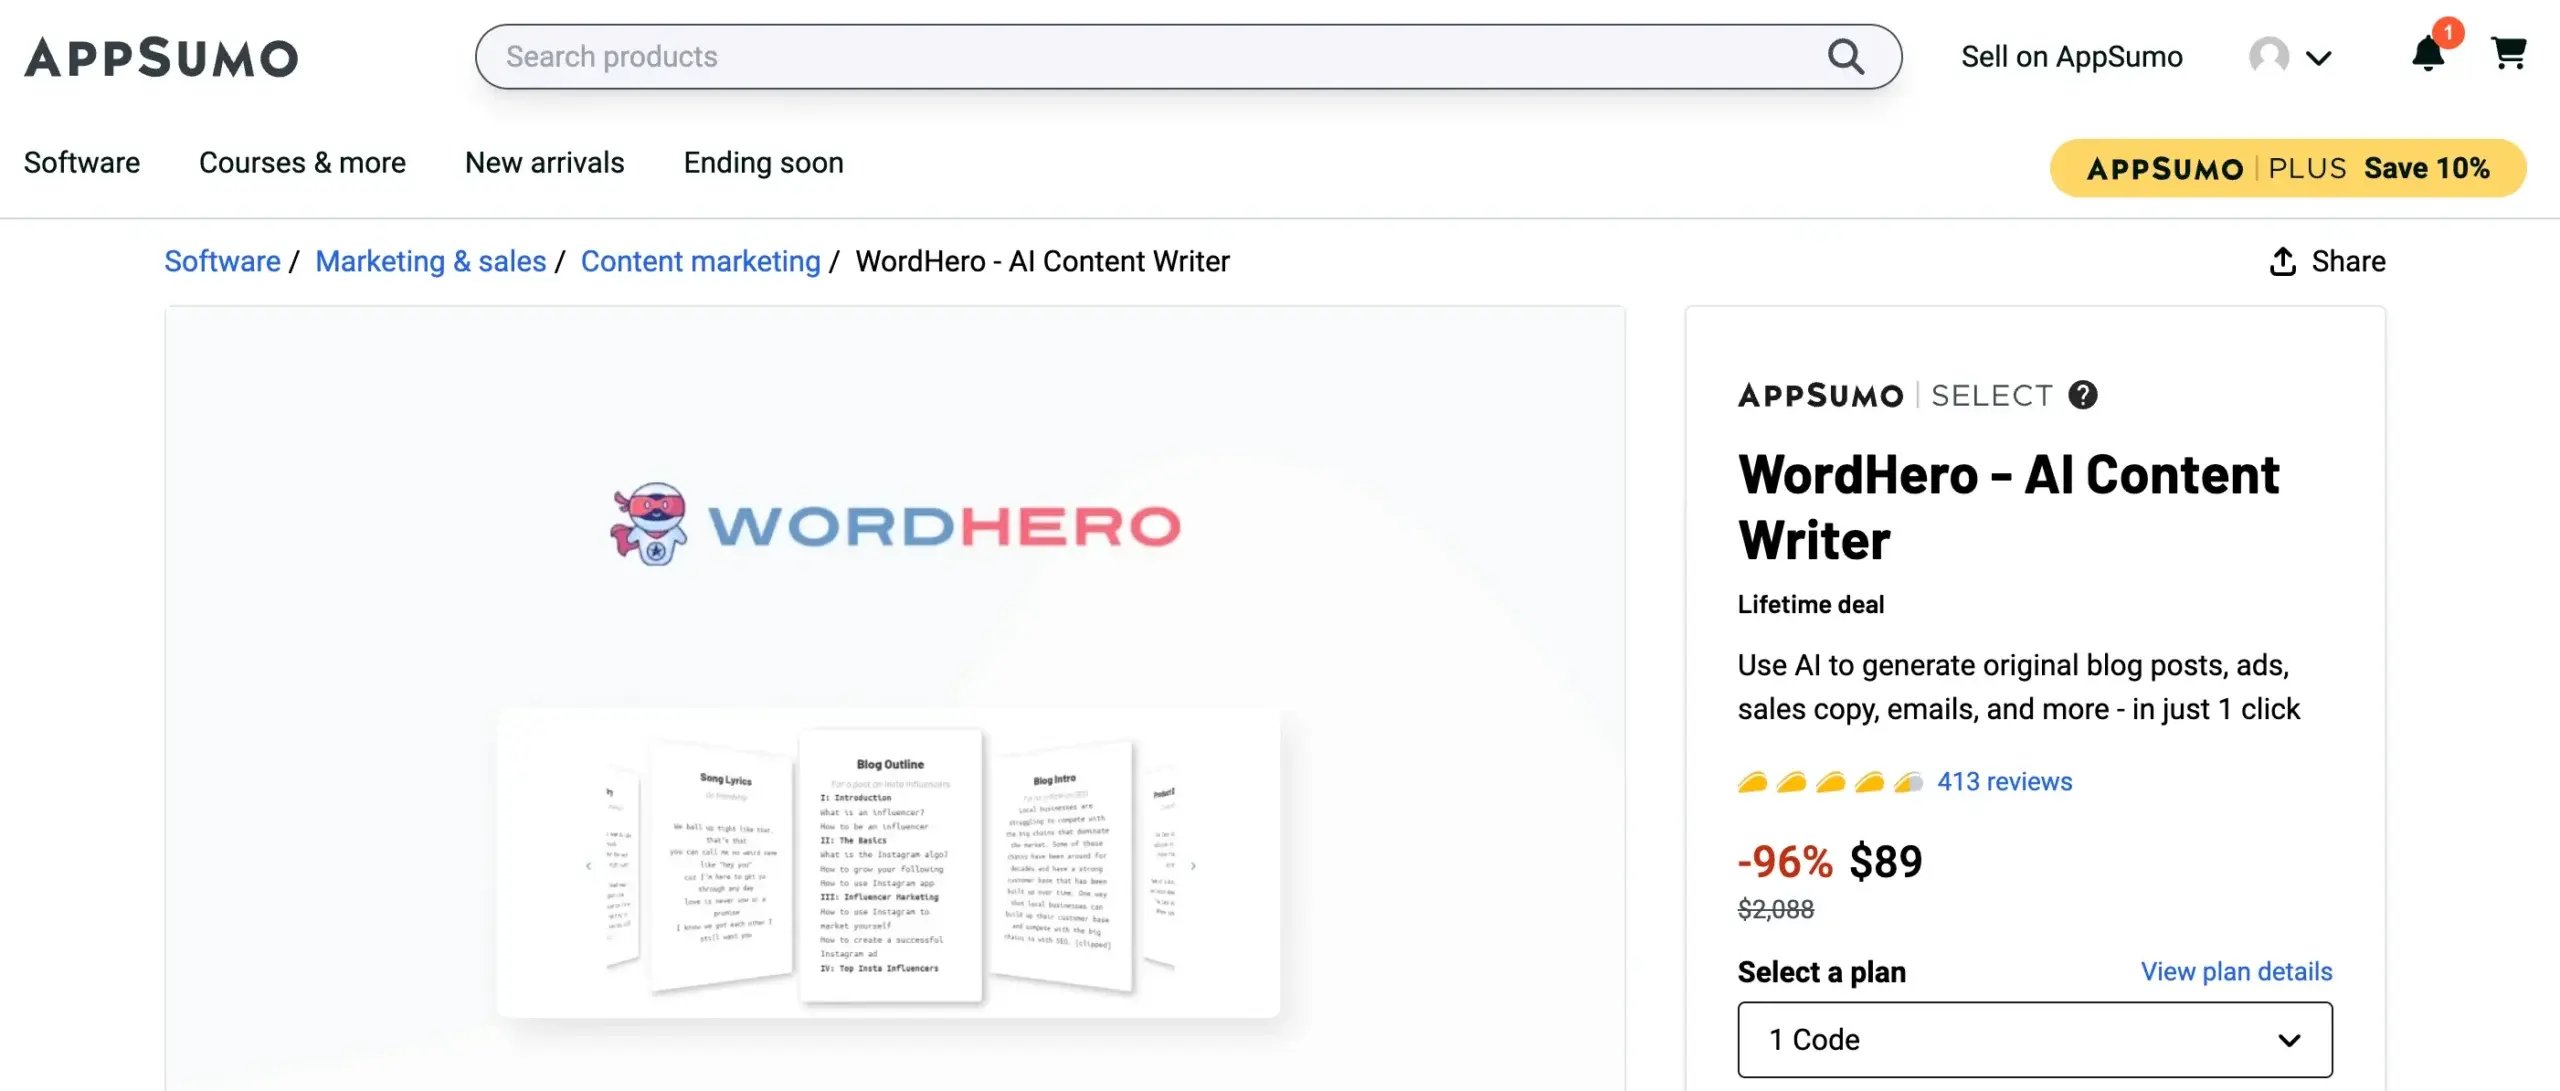Image resolution: width=2560 pixels, height=1091 pixels.
Task: Show previous carousel slide arrow
Action: [588, 866]
